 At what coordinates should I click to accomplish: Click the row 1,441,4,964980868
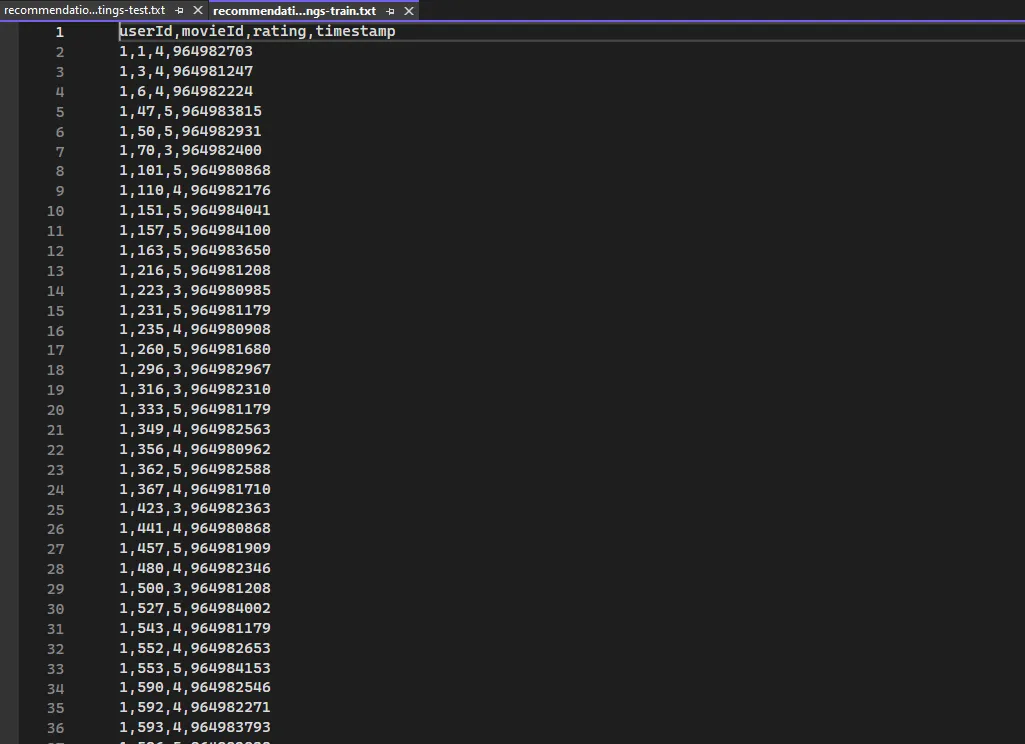[195, 529]
